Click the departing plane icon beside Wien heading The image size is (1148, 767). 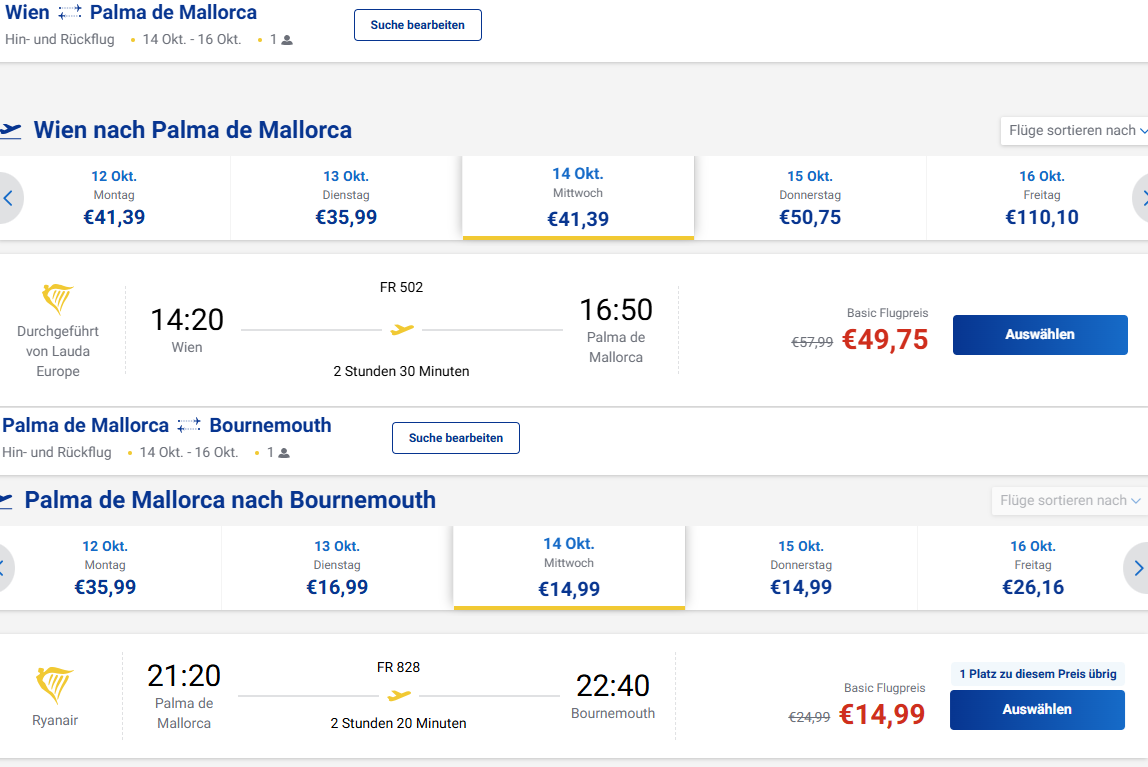click(x=10, y=130)
